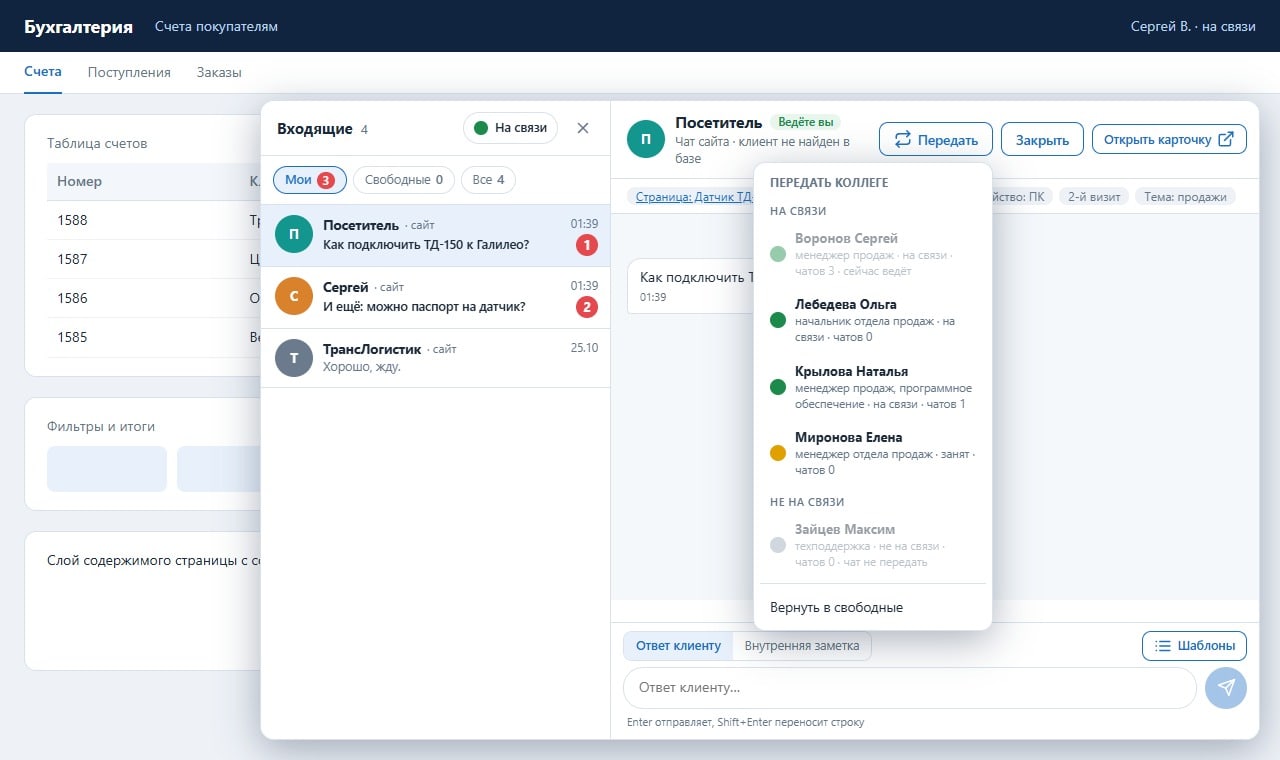This screenshot has width=1280, height=760.
Task: Switch to the Поступления tab
Action: click(x=129, y=72)
